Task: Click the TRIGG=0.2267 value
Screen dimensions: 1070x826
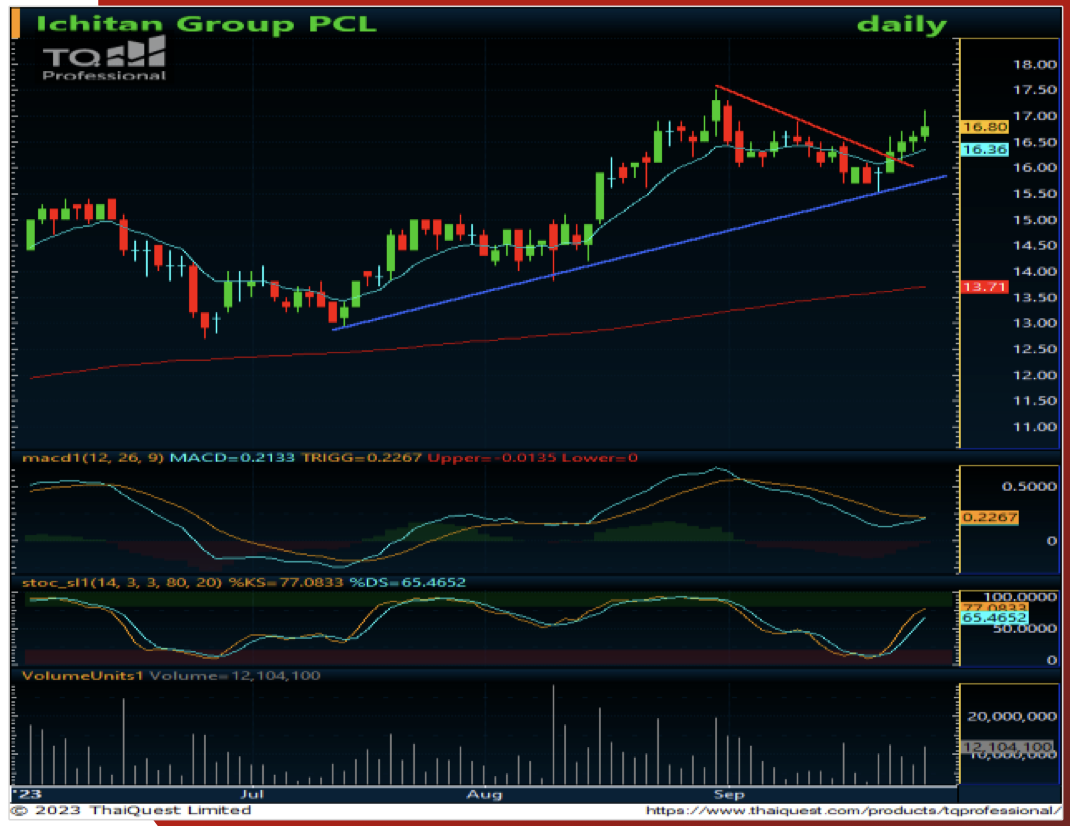Action: pos(361,457)
